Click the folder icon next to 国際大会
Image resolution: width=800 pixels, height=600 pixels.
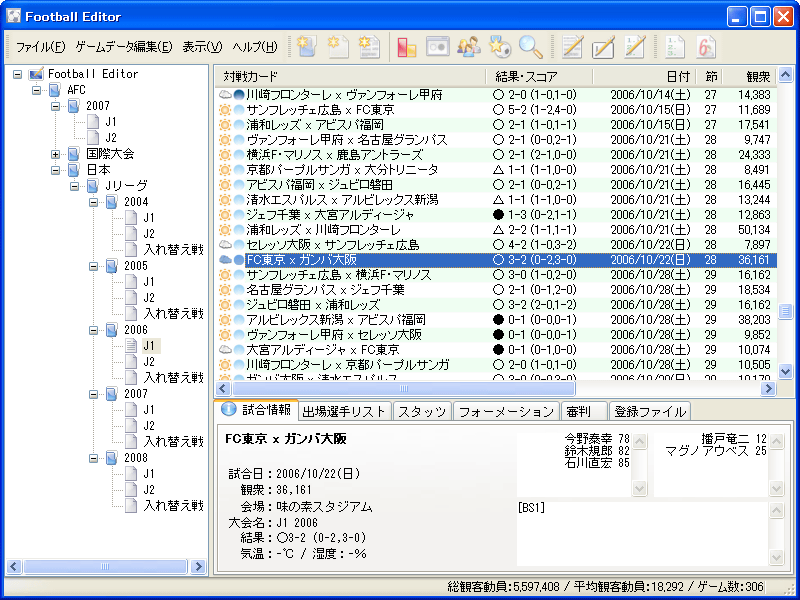[74, 154]
